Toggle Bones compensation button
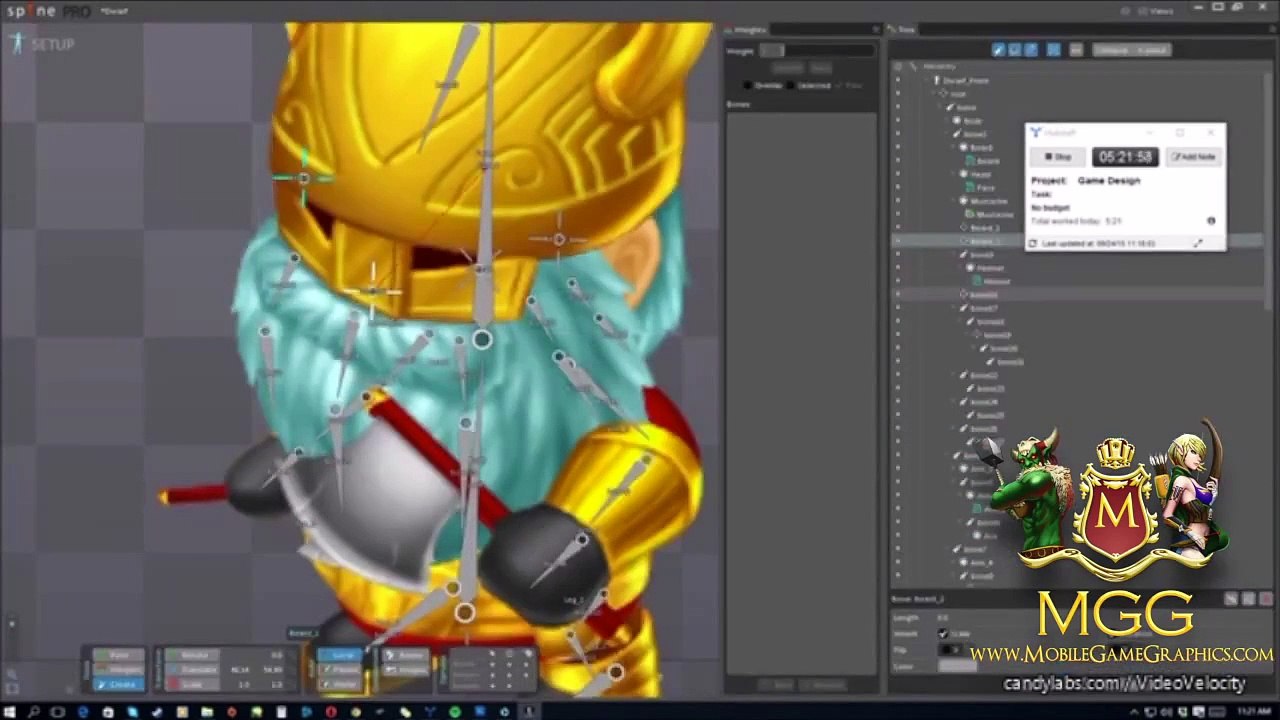The height and width of the screenshot is (720, 1280). [407, 655]
